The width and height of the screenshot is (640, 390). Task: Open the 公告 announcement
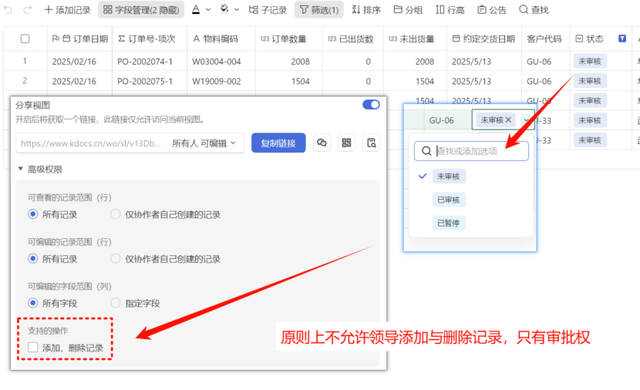click(x=492, y=9)
